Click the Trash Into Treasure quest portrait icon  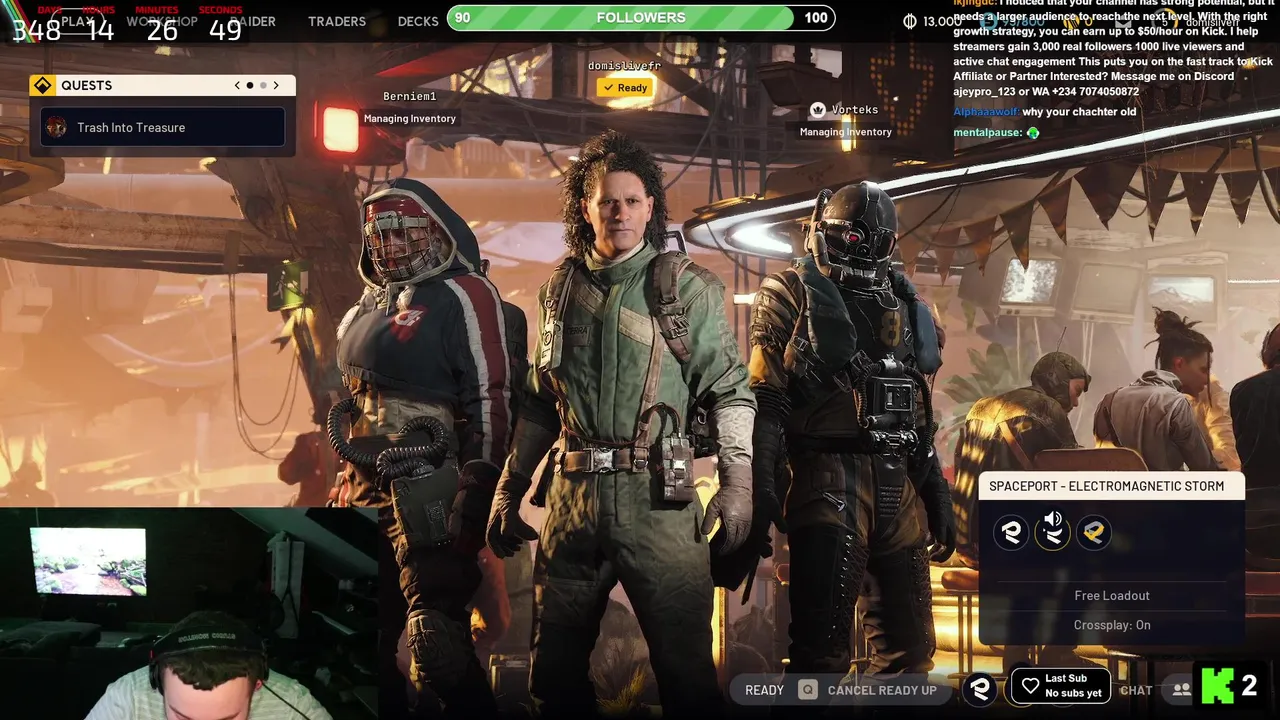57,127
